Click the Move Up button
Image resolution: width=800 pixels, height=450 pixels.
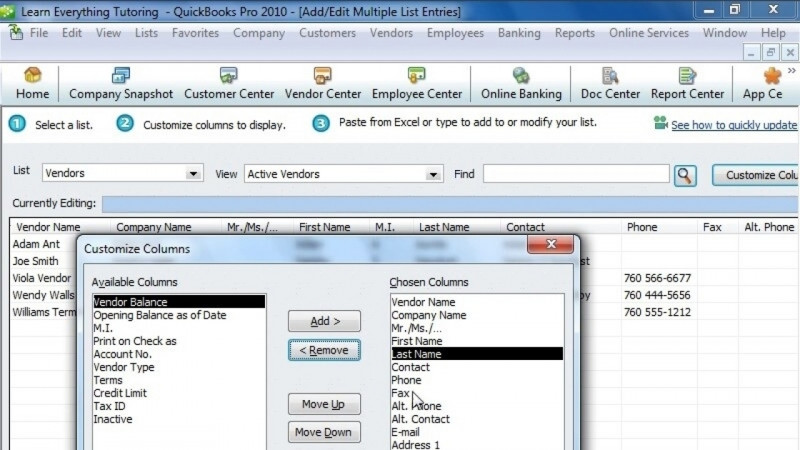(x=324, y=404)
